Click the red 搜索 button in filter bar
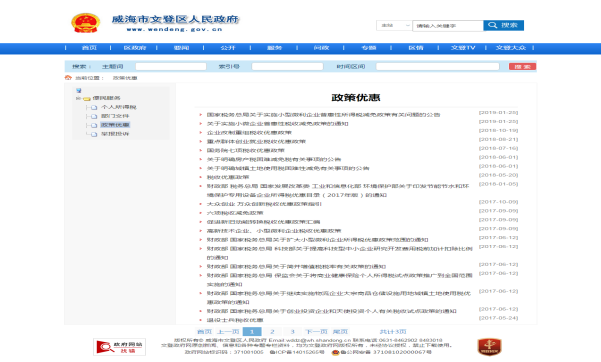This screenshot has height=362, width=601. 522,67
